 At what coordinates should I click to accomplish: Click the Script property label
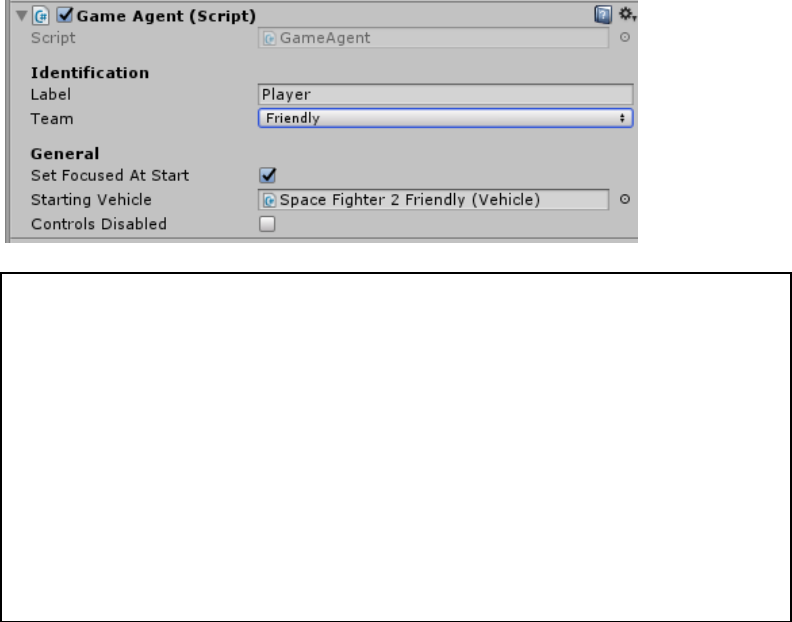[x=53, y=38]
